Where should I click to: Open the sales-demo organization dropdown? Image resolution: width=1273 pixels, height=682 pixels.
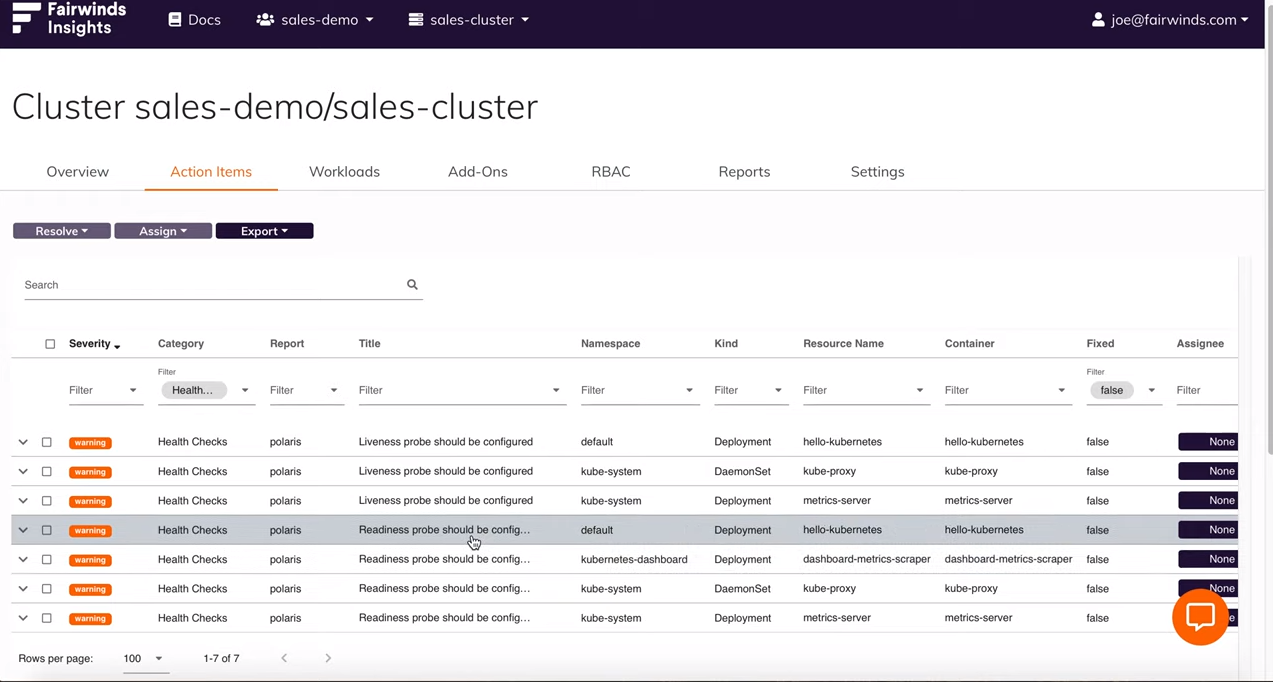pyautogui.click(x=315, y=19)
